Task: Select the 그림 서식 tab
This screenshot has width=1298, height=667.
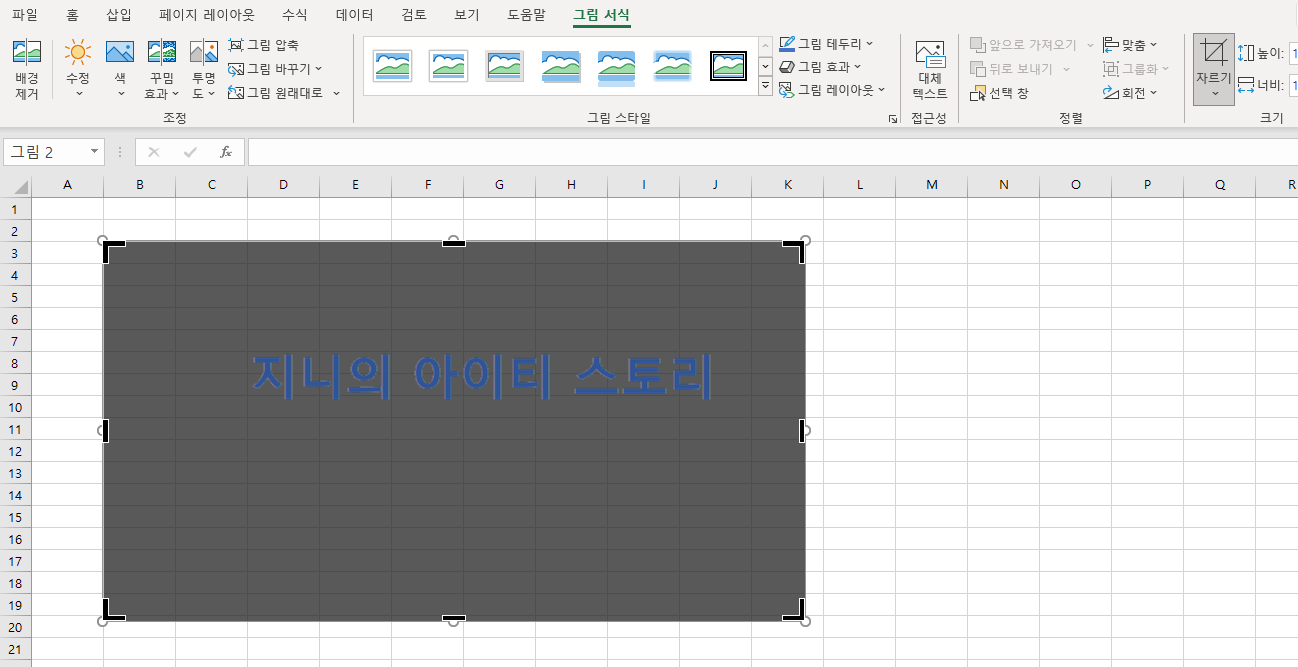Action: 602,15
